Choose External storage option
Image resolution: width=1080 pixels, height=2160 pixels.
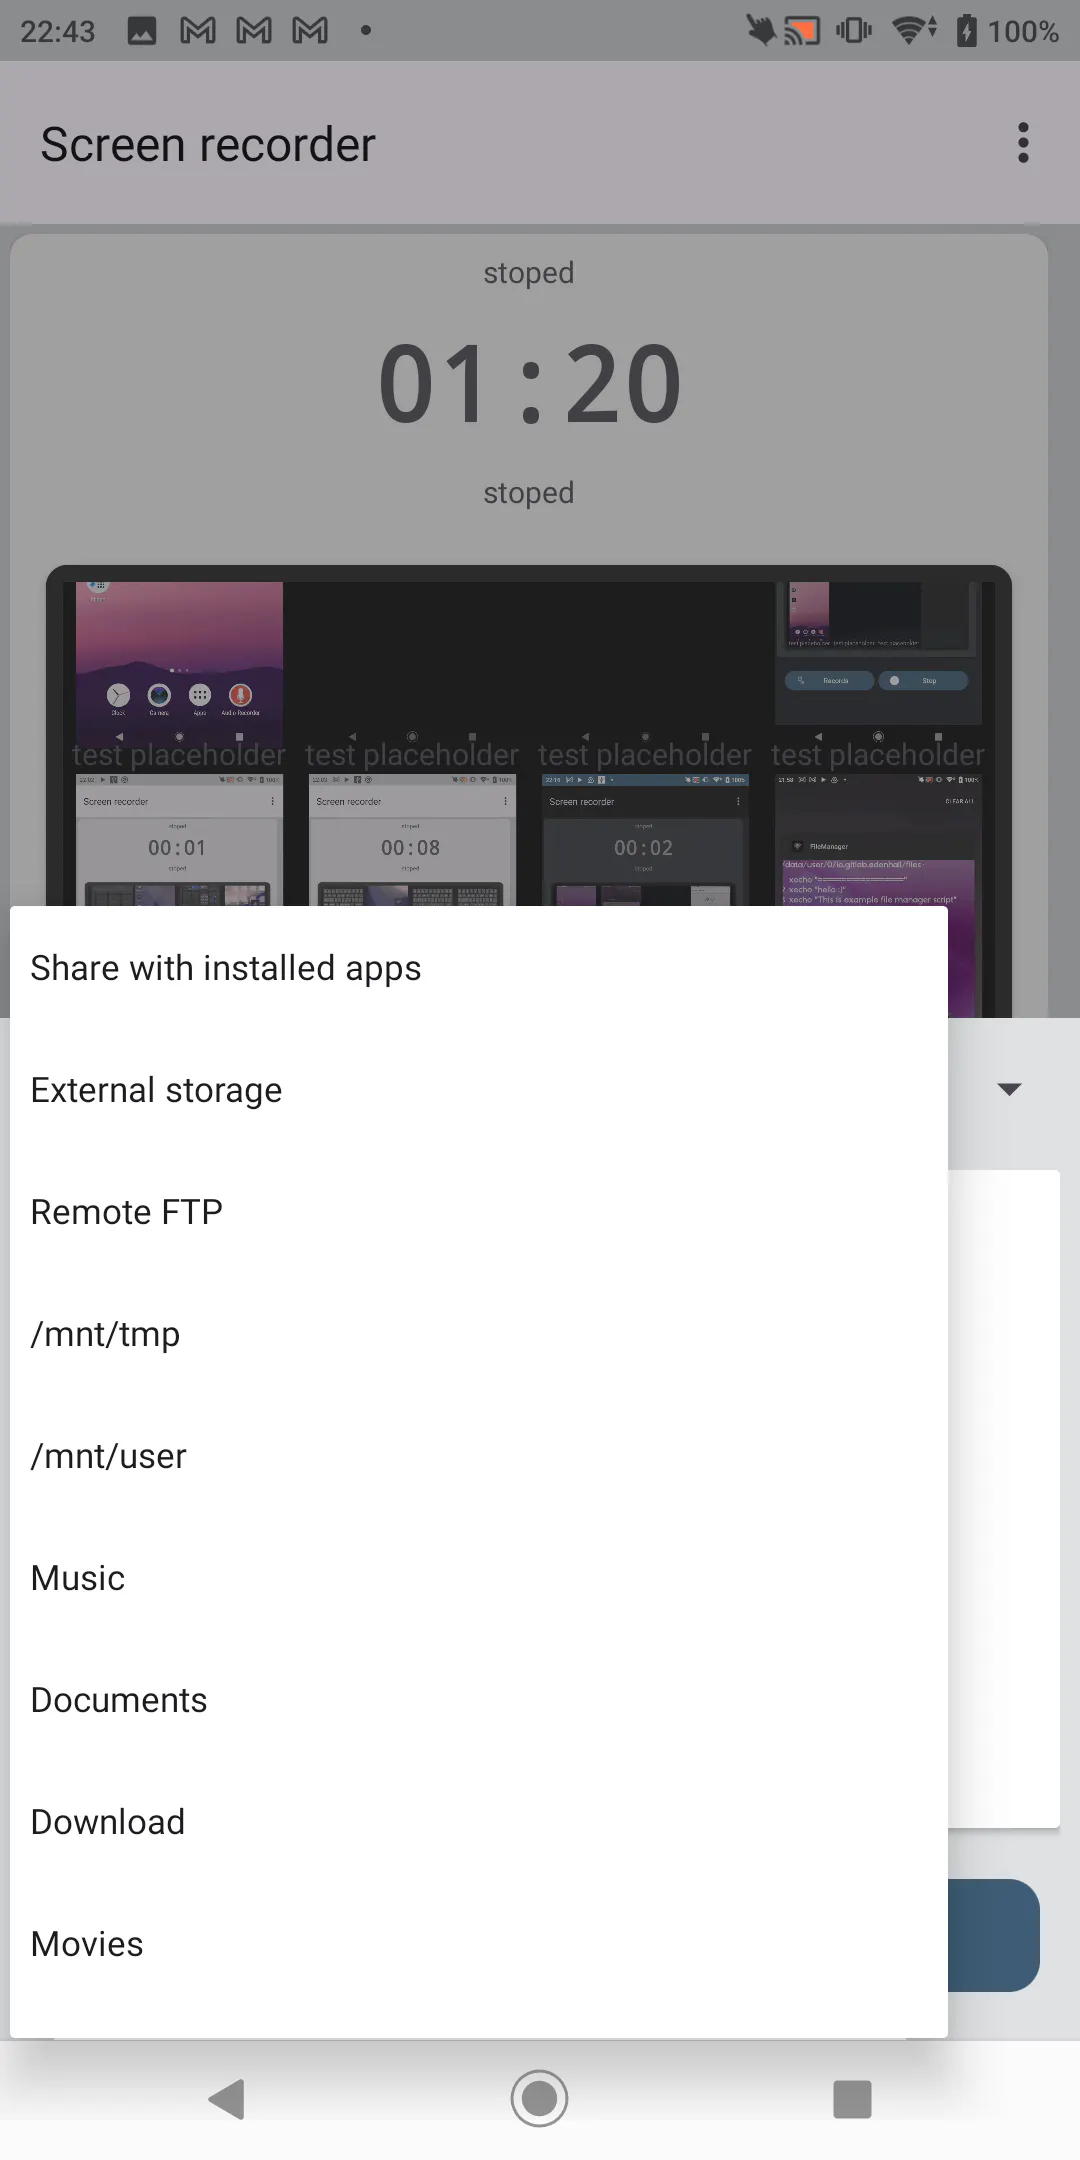(479, 1090)
